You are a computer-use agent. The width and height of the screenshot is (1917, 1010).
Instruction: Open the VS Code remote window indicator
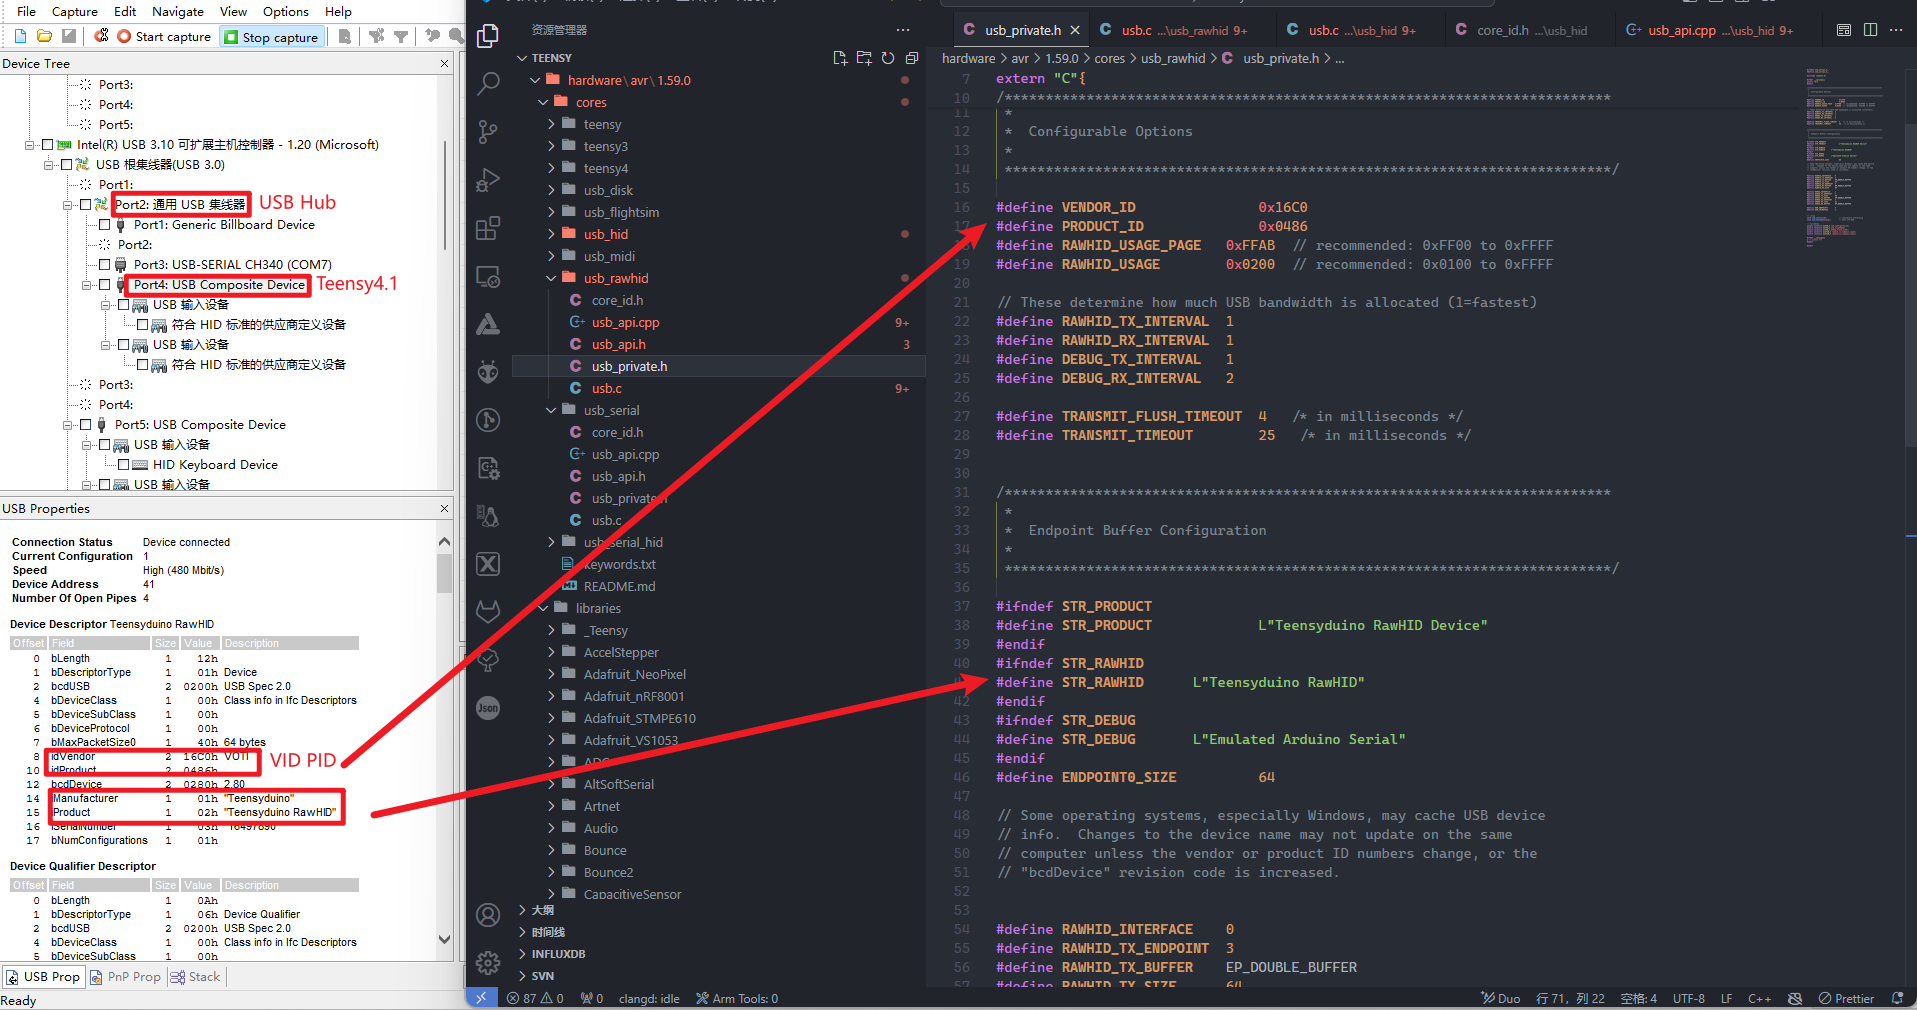tap(481, 998)
